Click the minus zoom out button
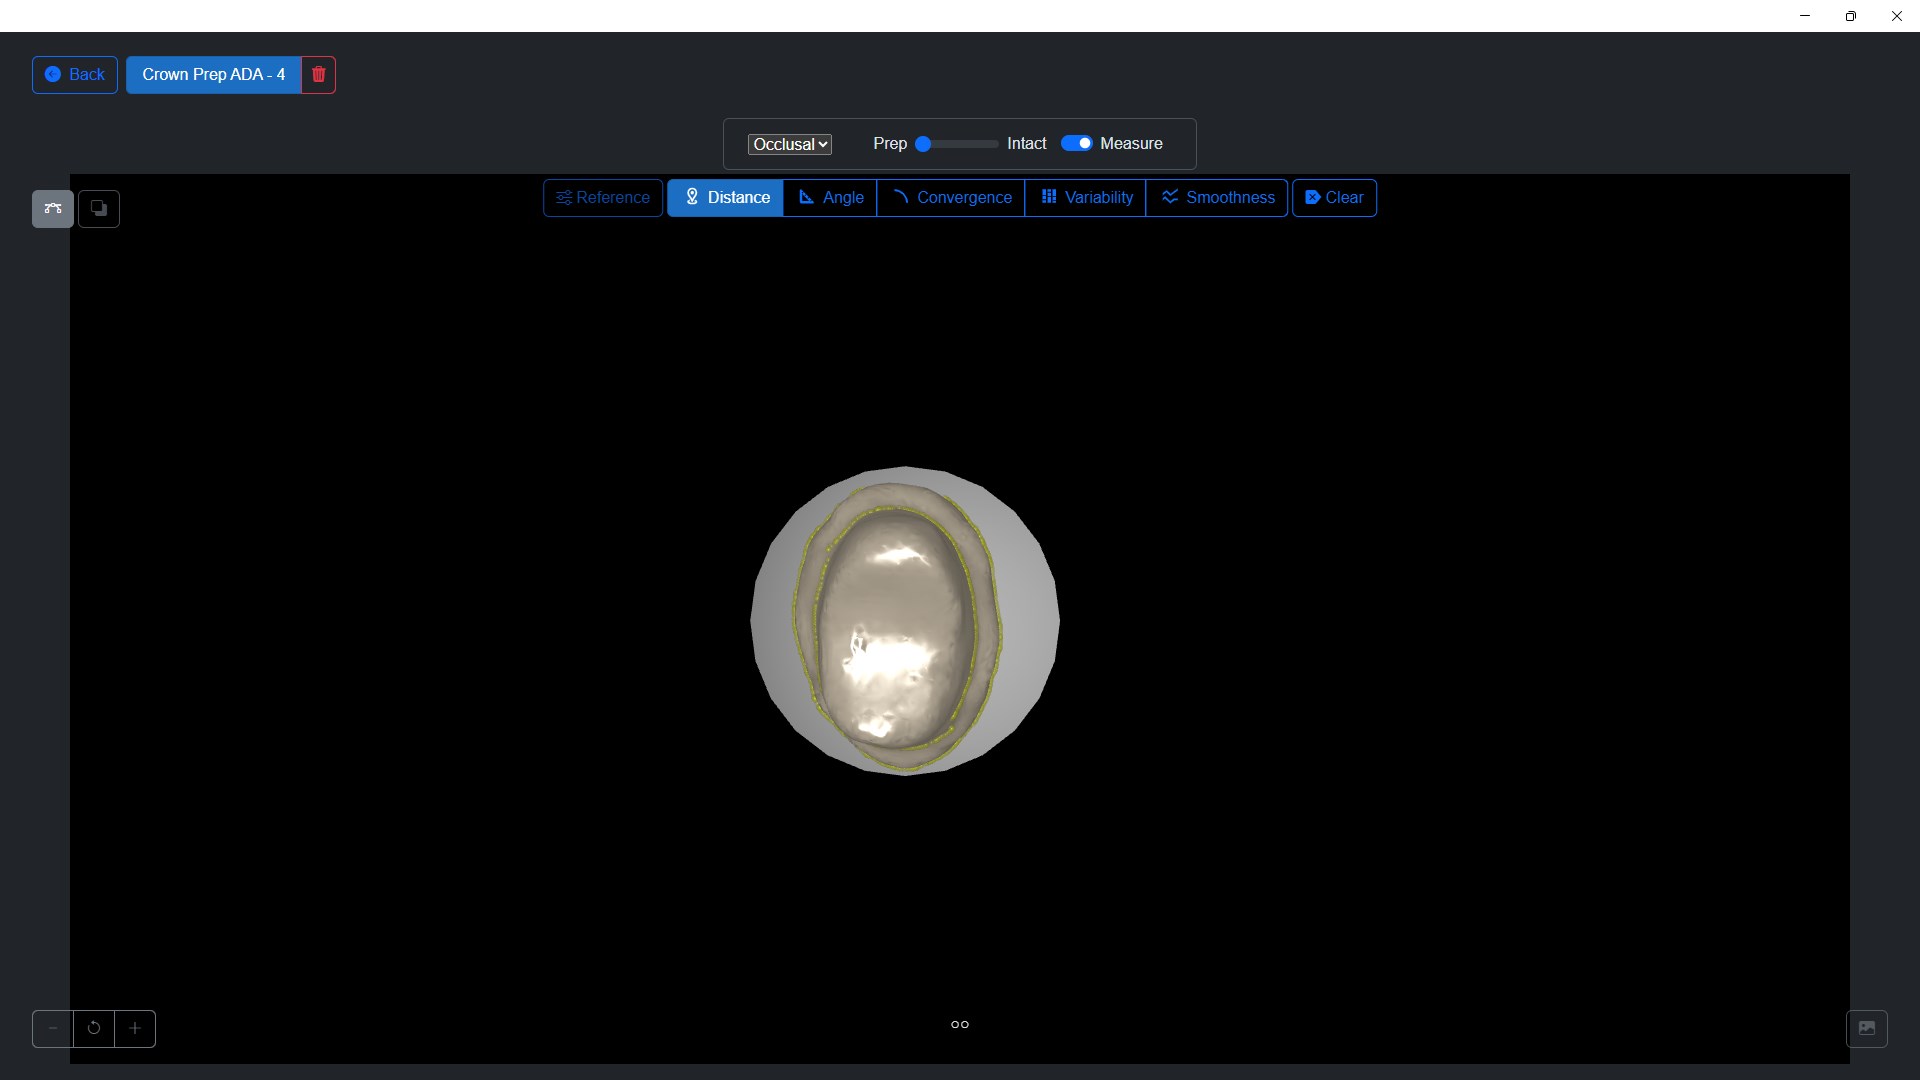Screen dimensions: 1920x1080 53,1028
